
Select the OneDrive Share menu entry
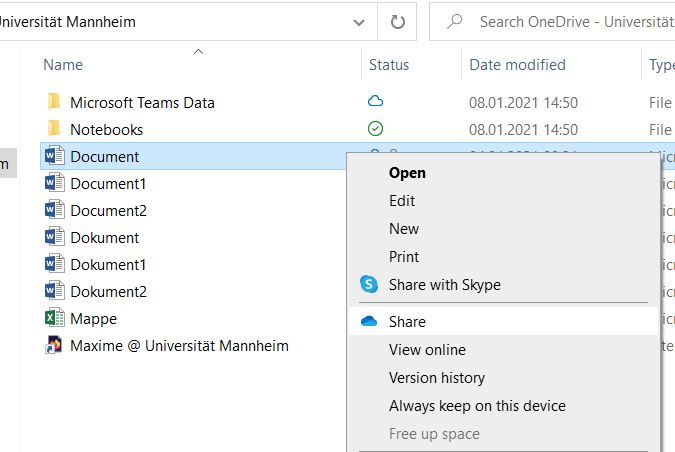coord(503,321)
